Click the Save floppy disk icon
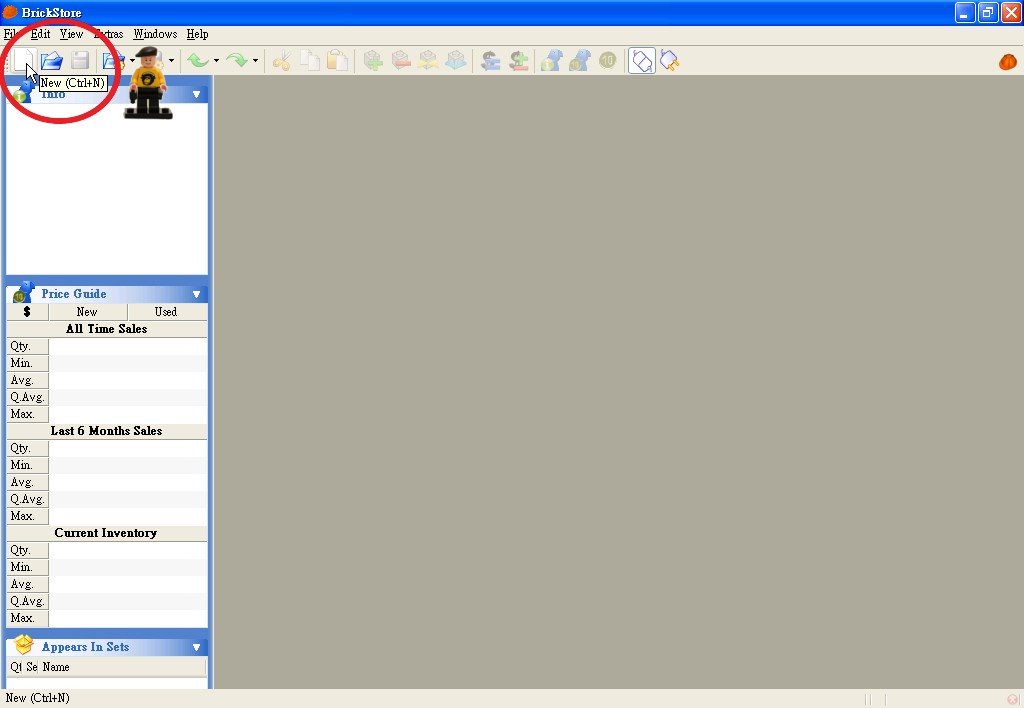The width and height of the screenshot is (1024, 708). [x=80, y=61]
